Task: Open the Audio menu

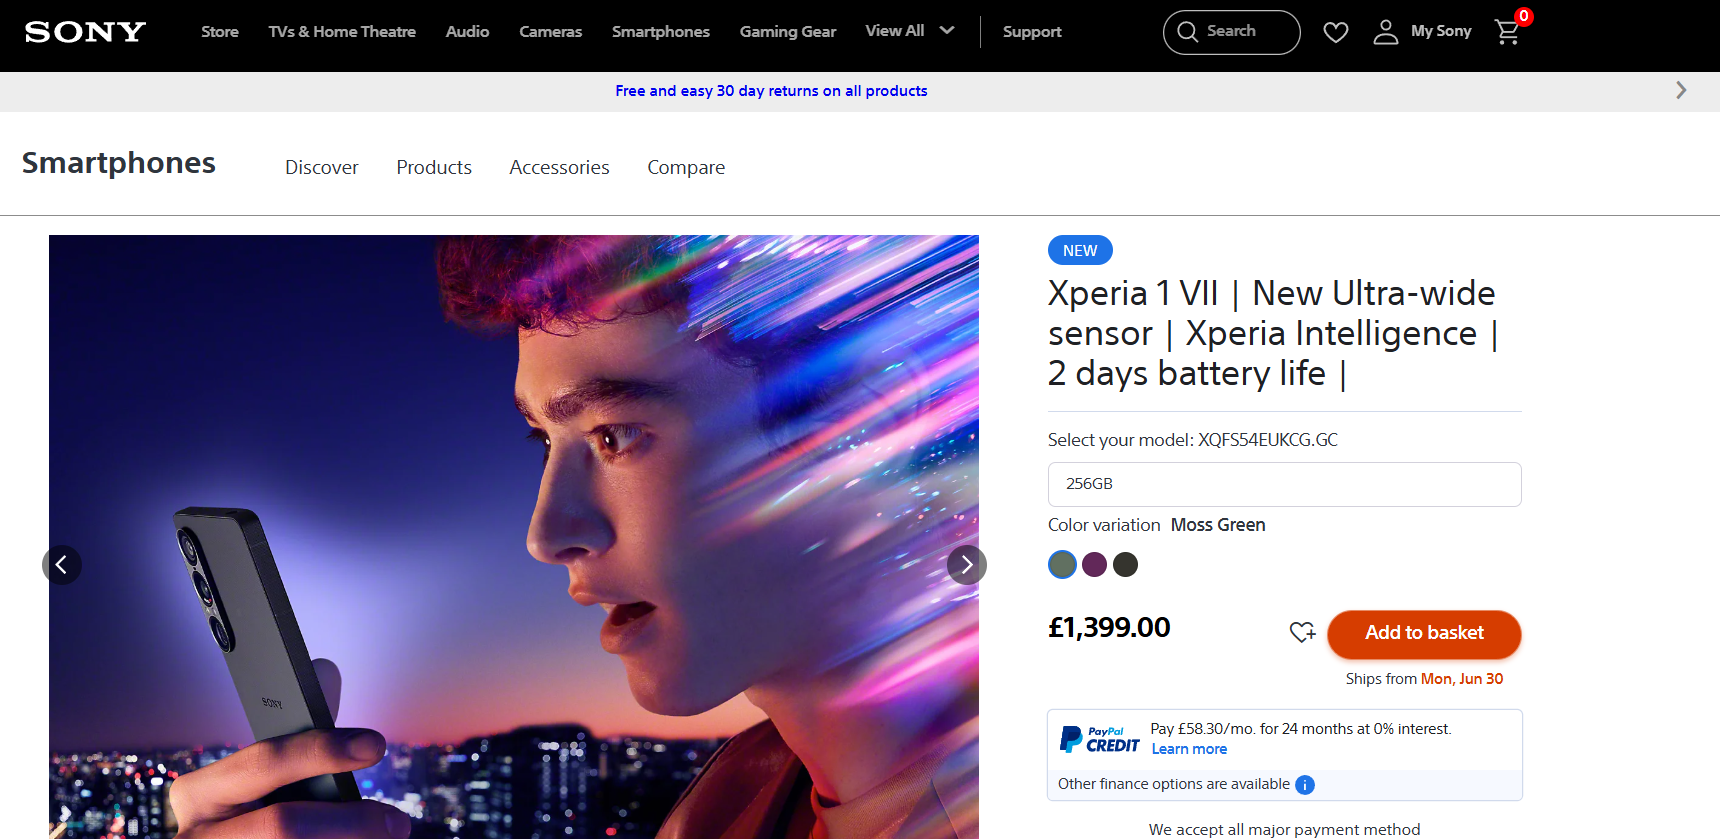Action: pos(467,32)
